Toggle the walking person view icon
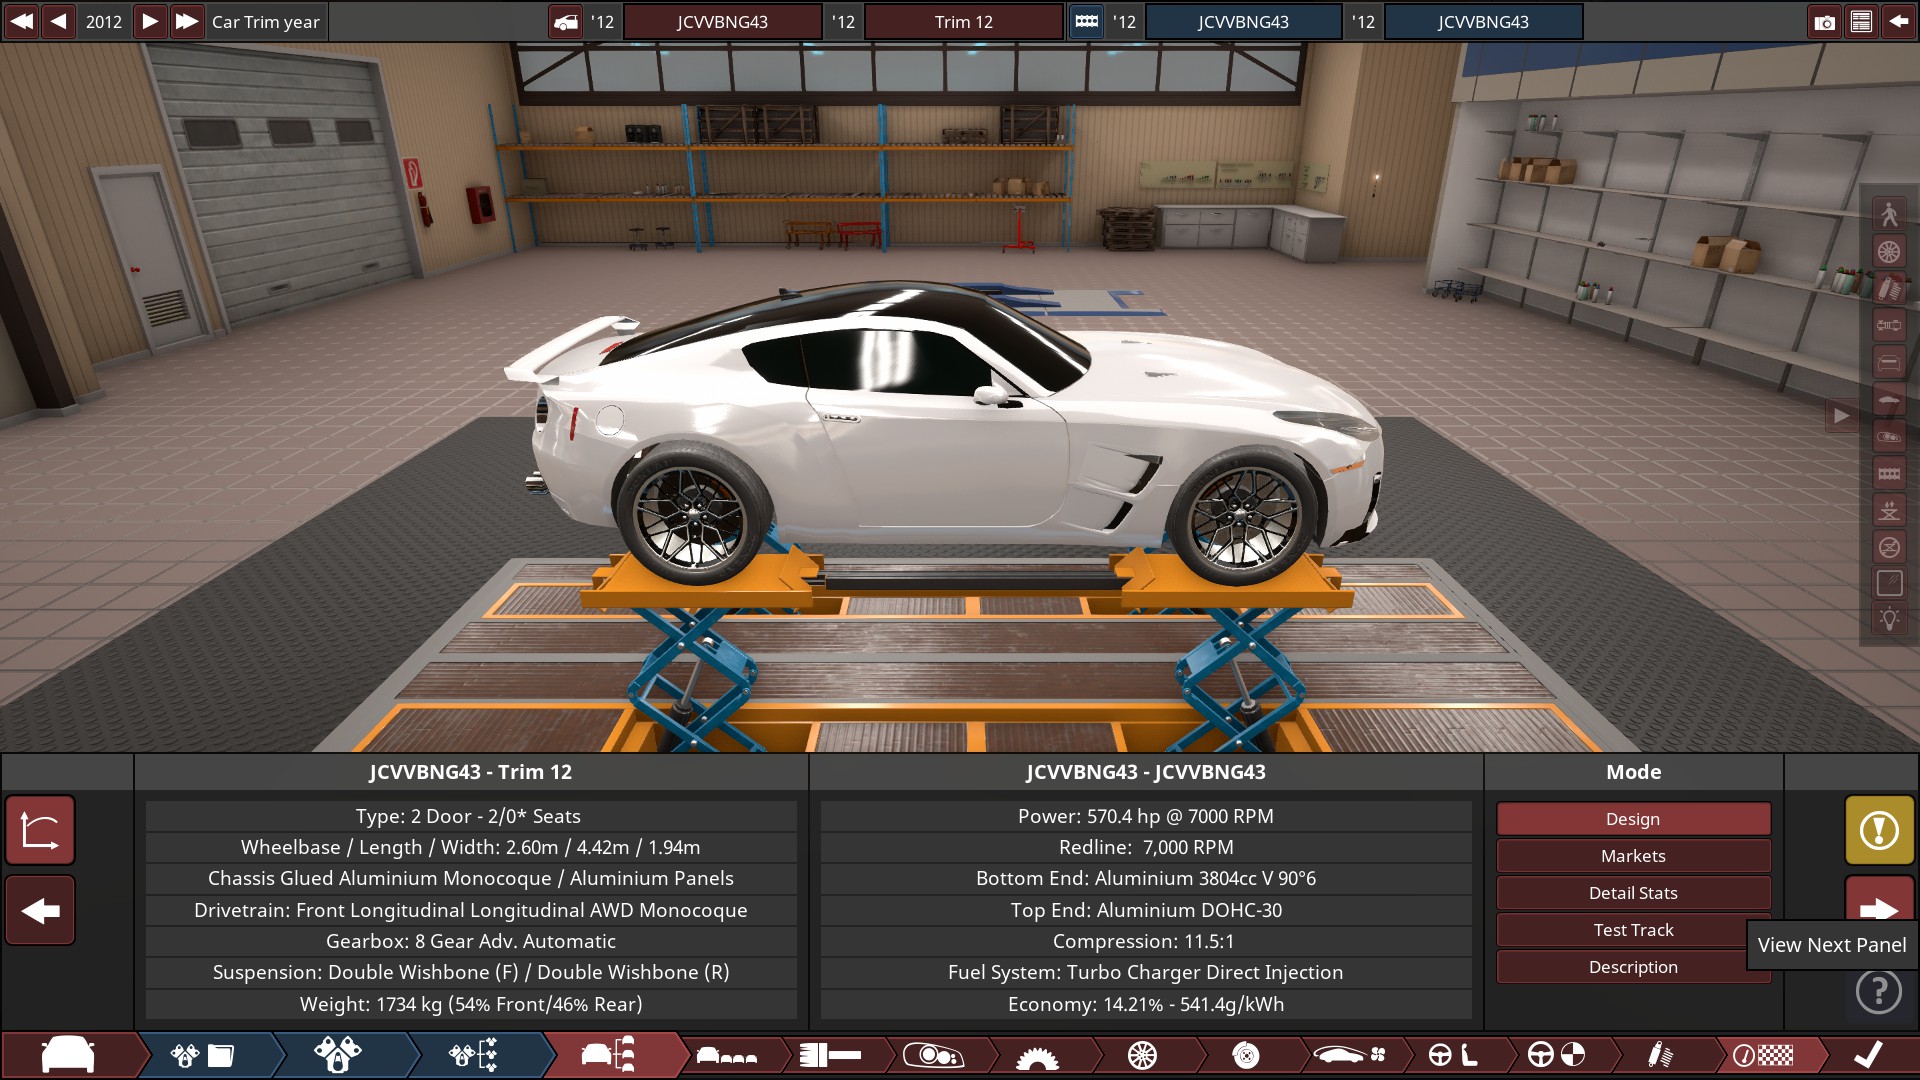This screenshot has width=1920, height=1080. (1889, 214)
